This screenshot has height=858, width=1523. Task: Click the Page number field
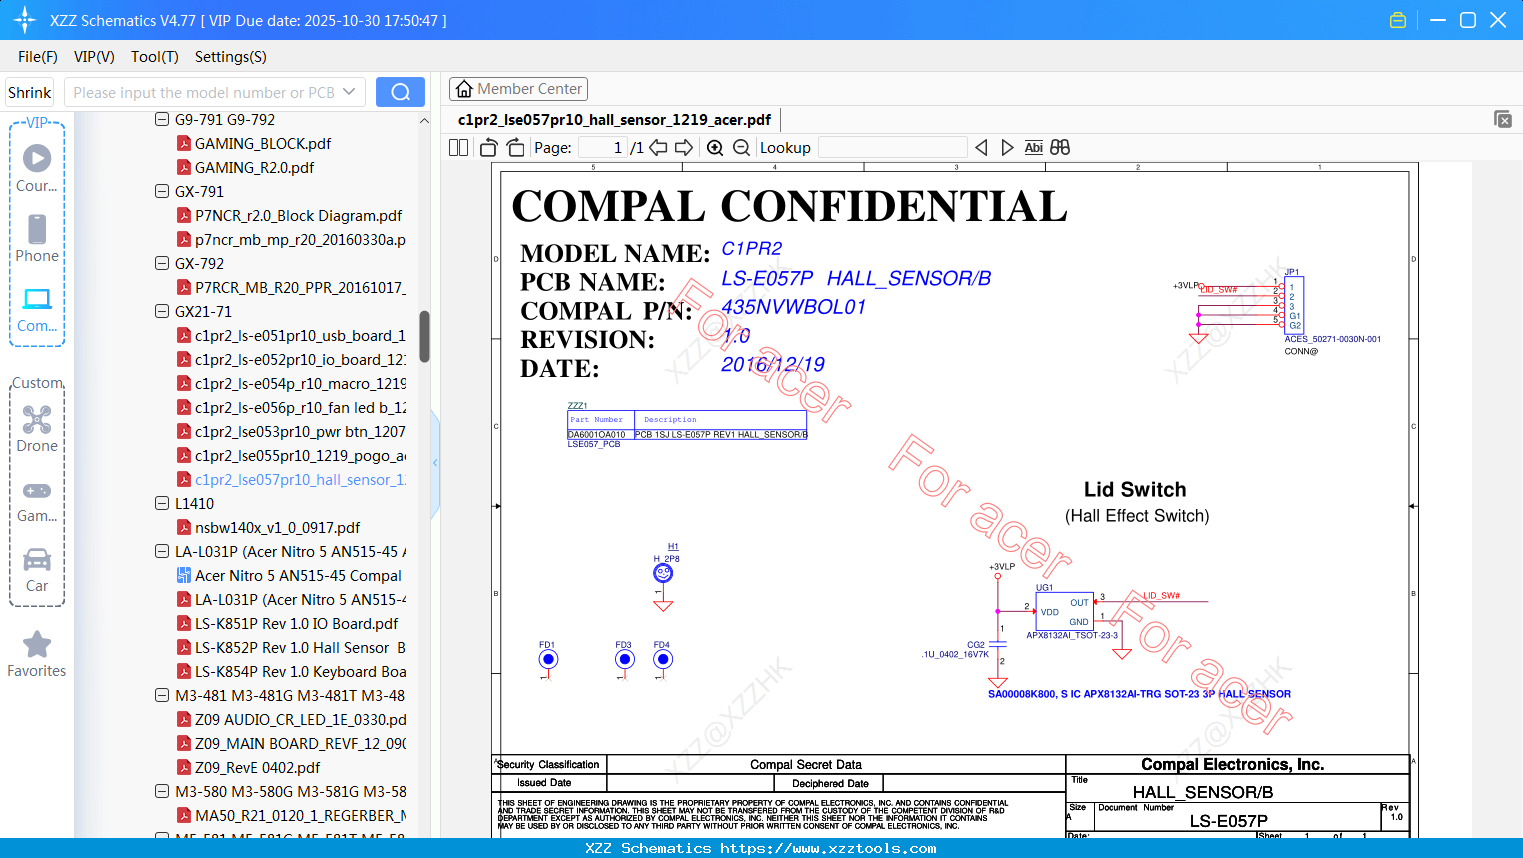(x=602, y=148)
